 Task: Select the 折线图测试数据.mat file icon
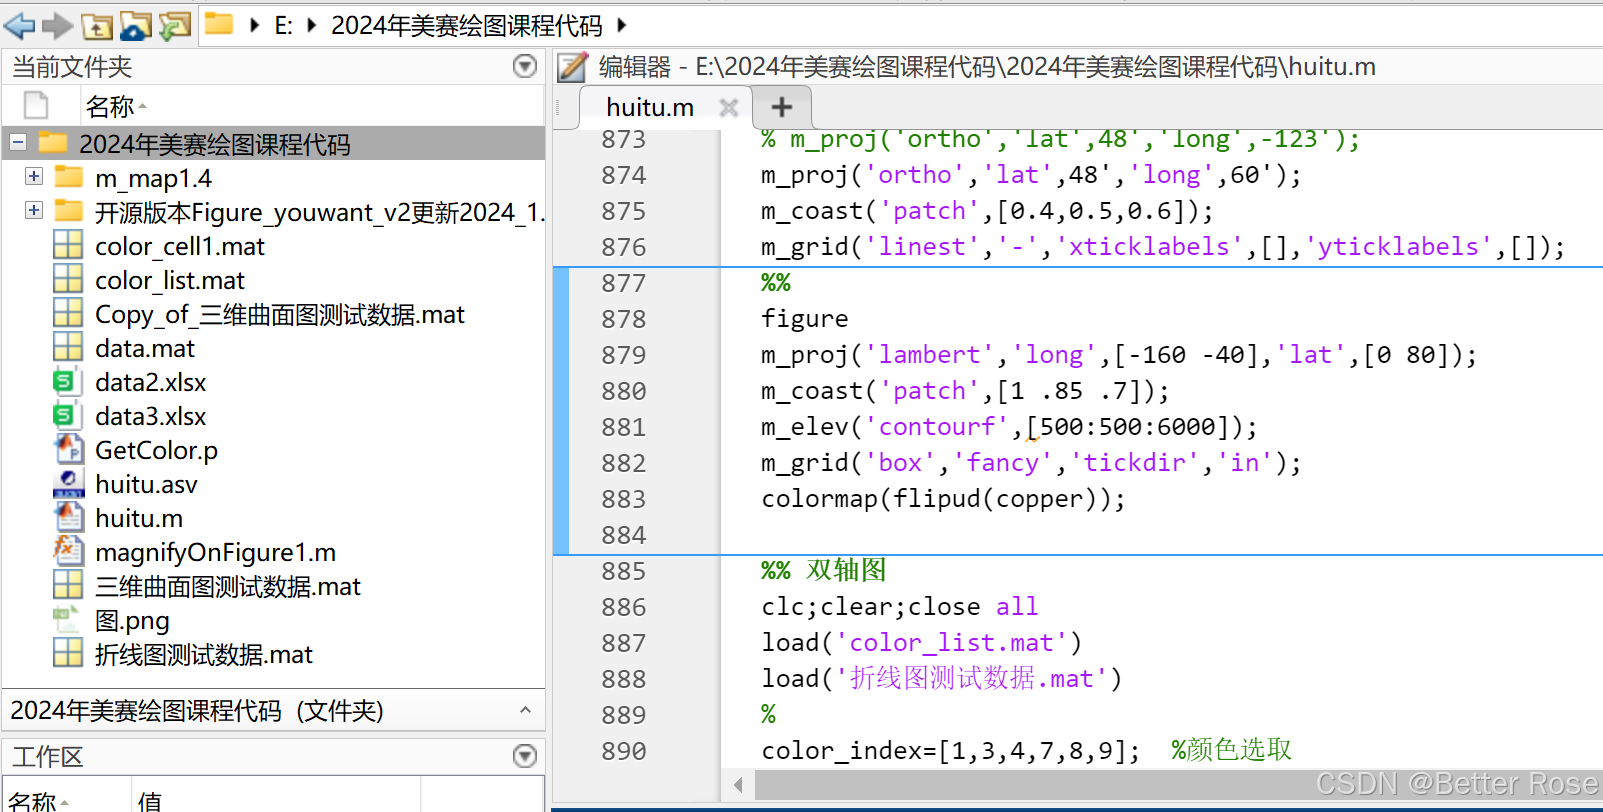(68, 653)
